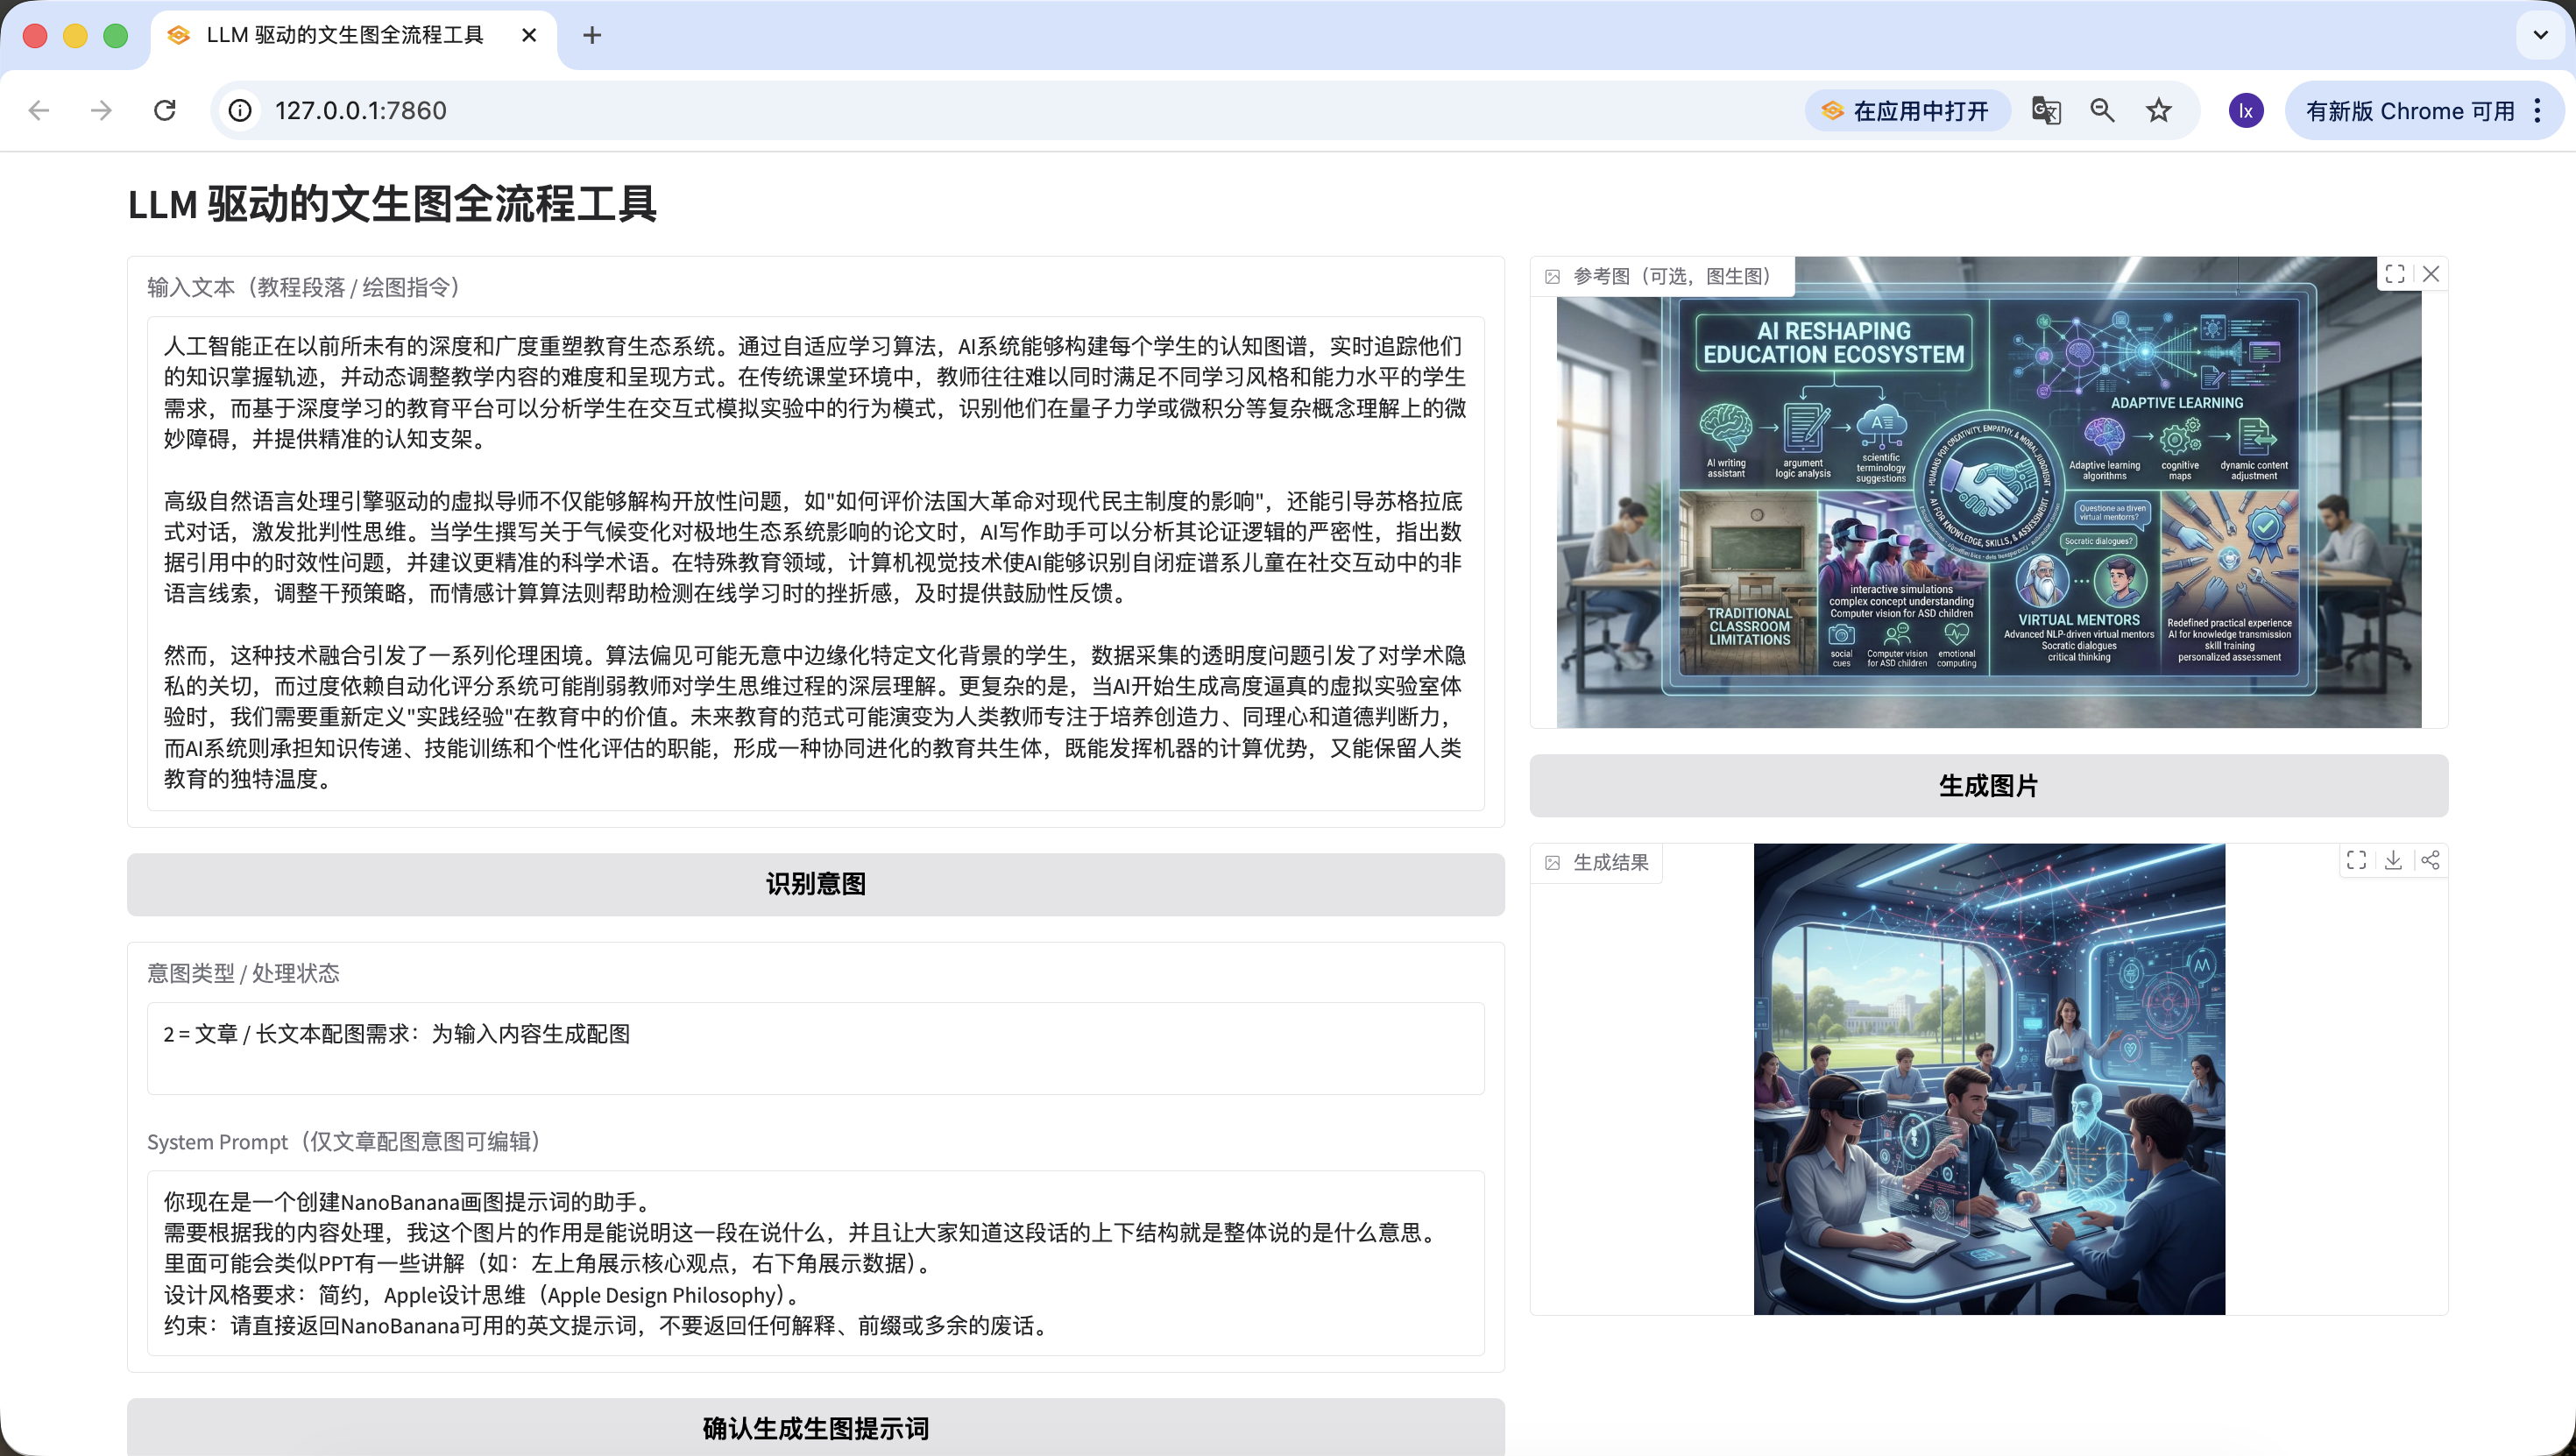
Task: Expand the tab search chevron
Action: tap(2540, 35)
